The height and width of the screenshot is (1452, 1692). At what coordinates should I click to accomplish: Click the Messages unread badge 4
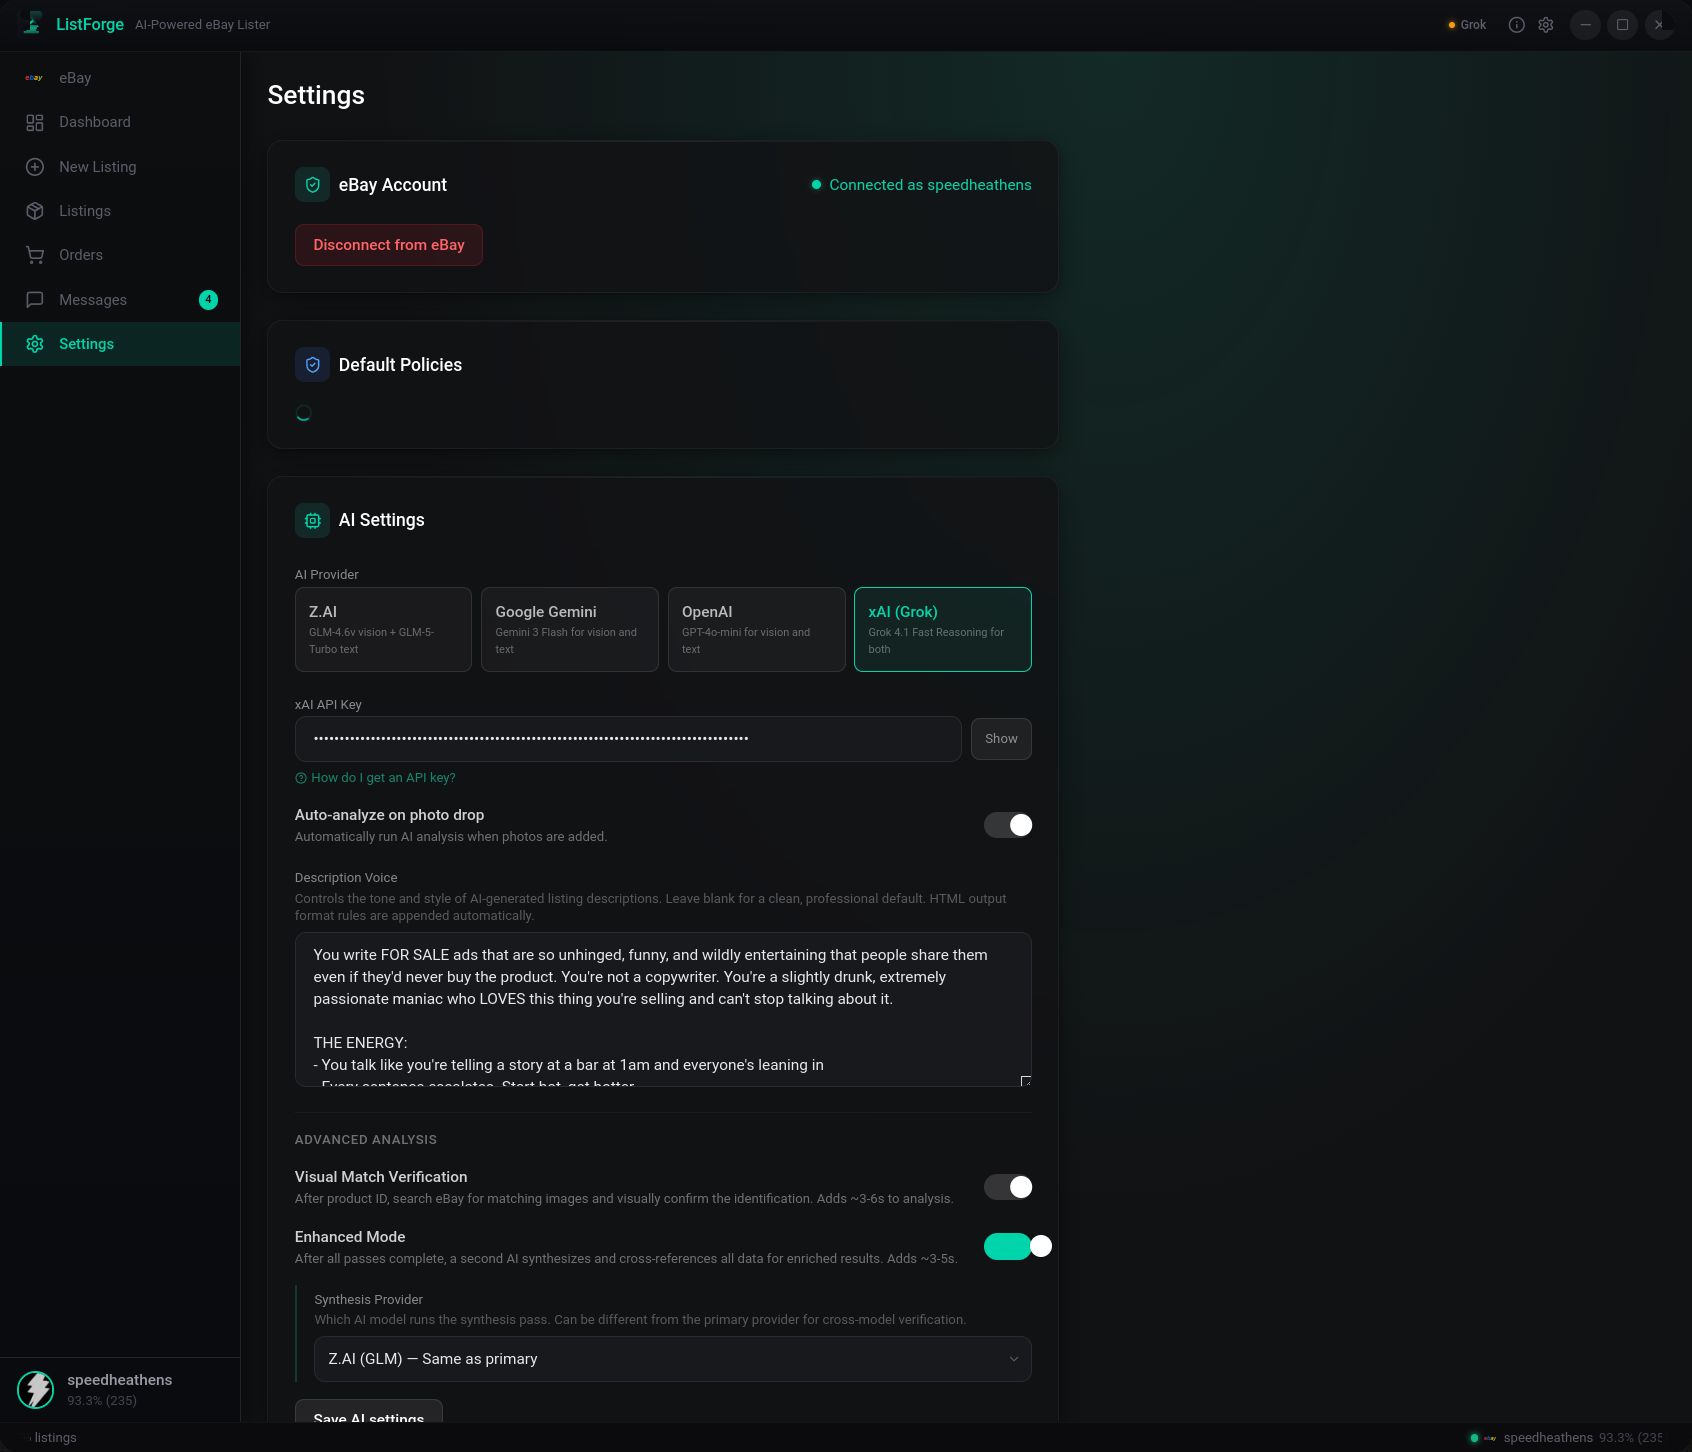point(208,300)
